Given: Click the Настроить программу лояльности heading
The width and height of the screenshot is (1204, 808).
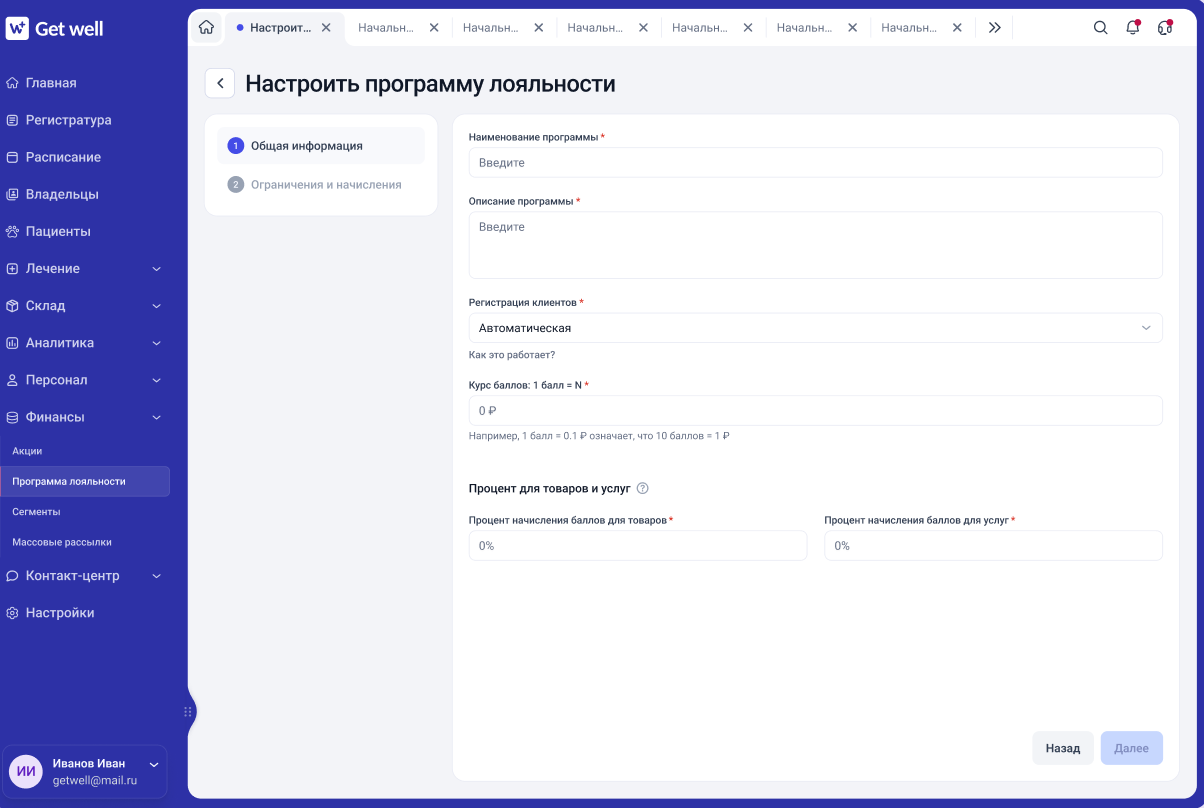Looking at the screenshot, I should (430, 84).
